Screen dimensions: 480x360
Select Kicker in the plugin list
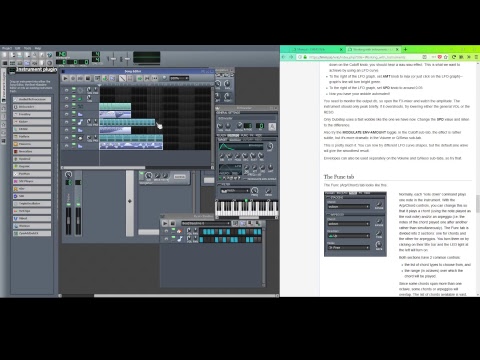tap(32, 122)
